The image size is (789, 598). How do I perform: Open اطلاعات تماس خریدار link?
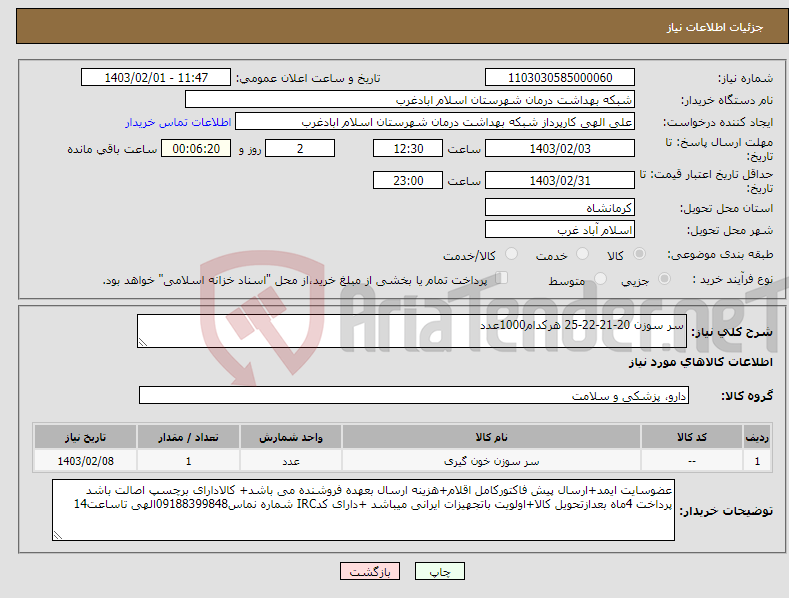(178, 122)
